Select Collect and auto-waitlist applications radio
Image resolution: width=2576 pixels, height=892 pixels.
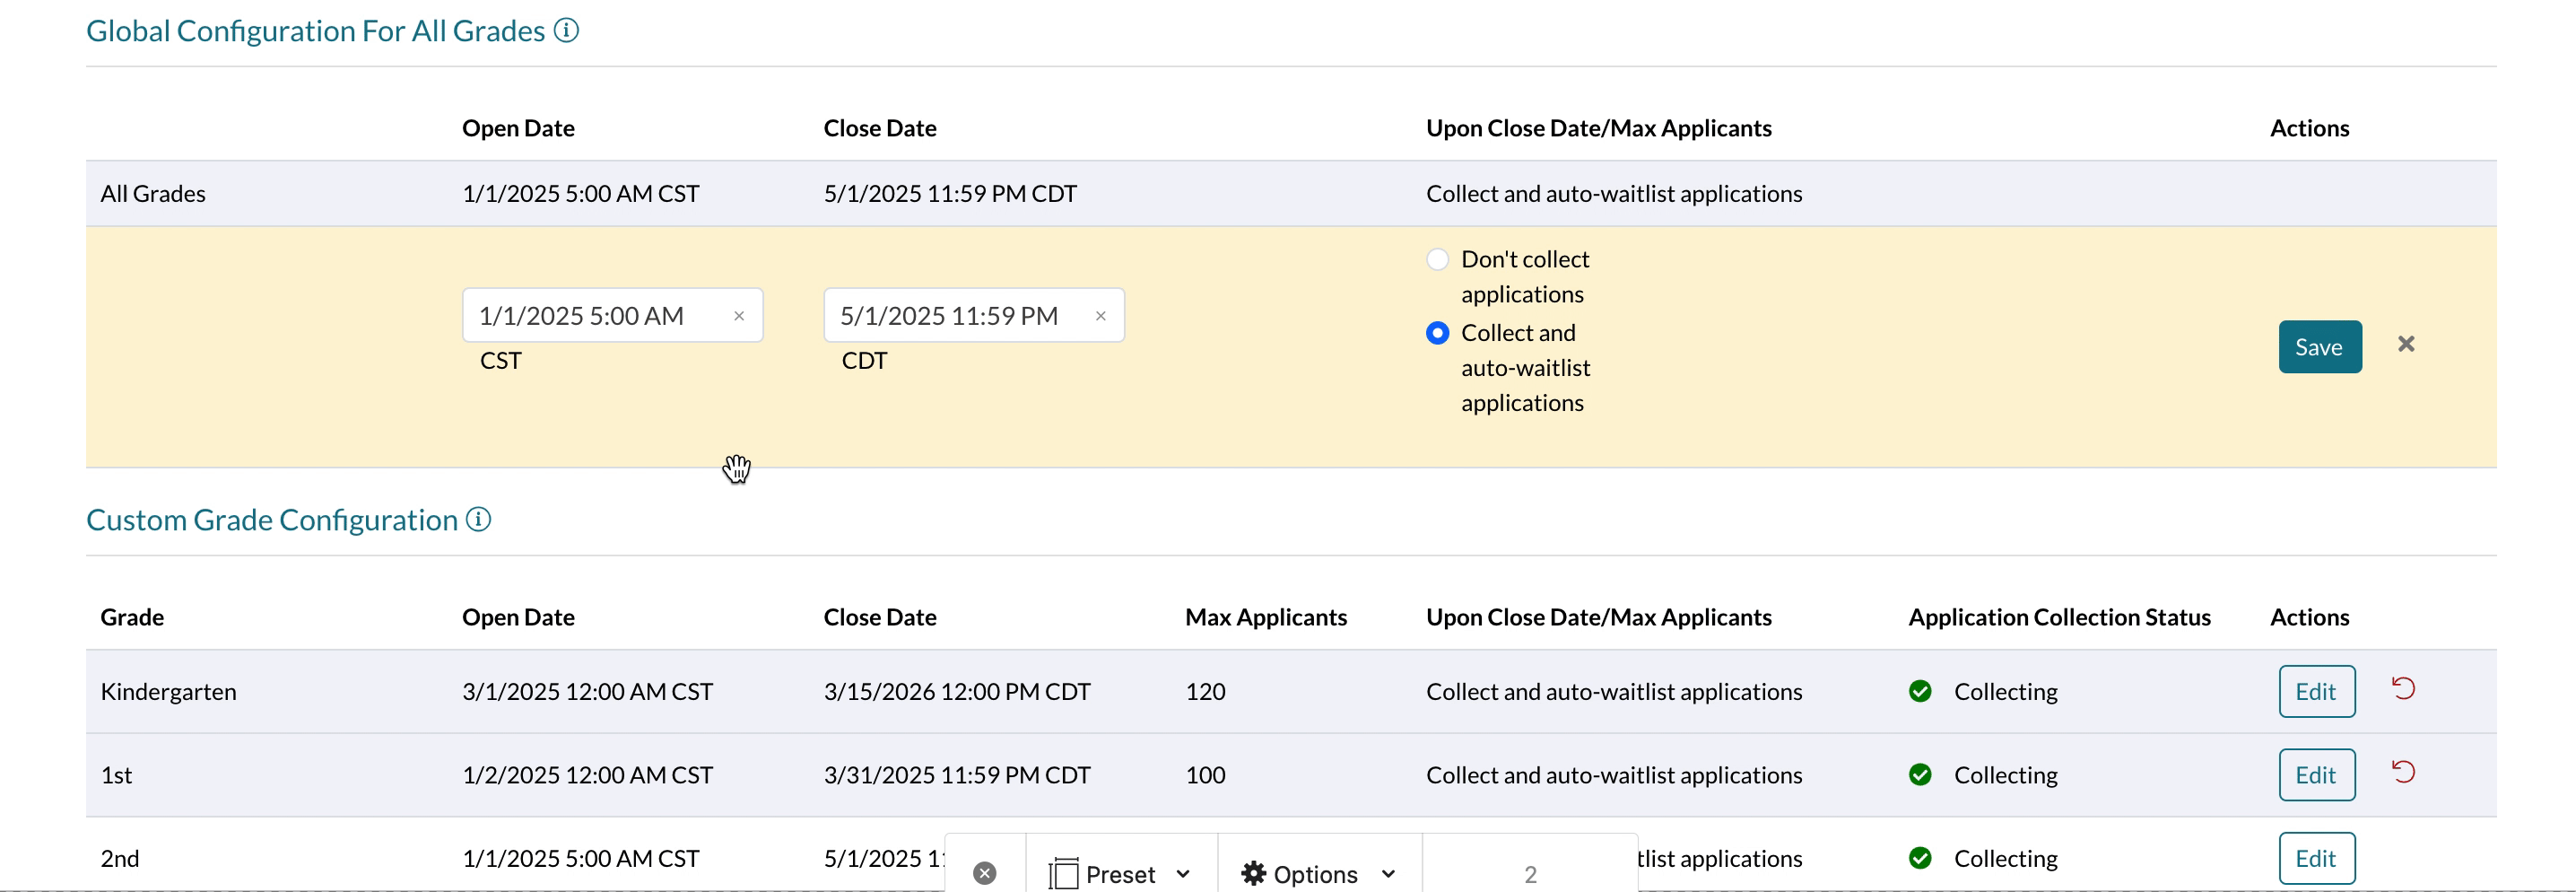pos(1437,333)
